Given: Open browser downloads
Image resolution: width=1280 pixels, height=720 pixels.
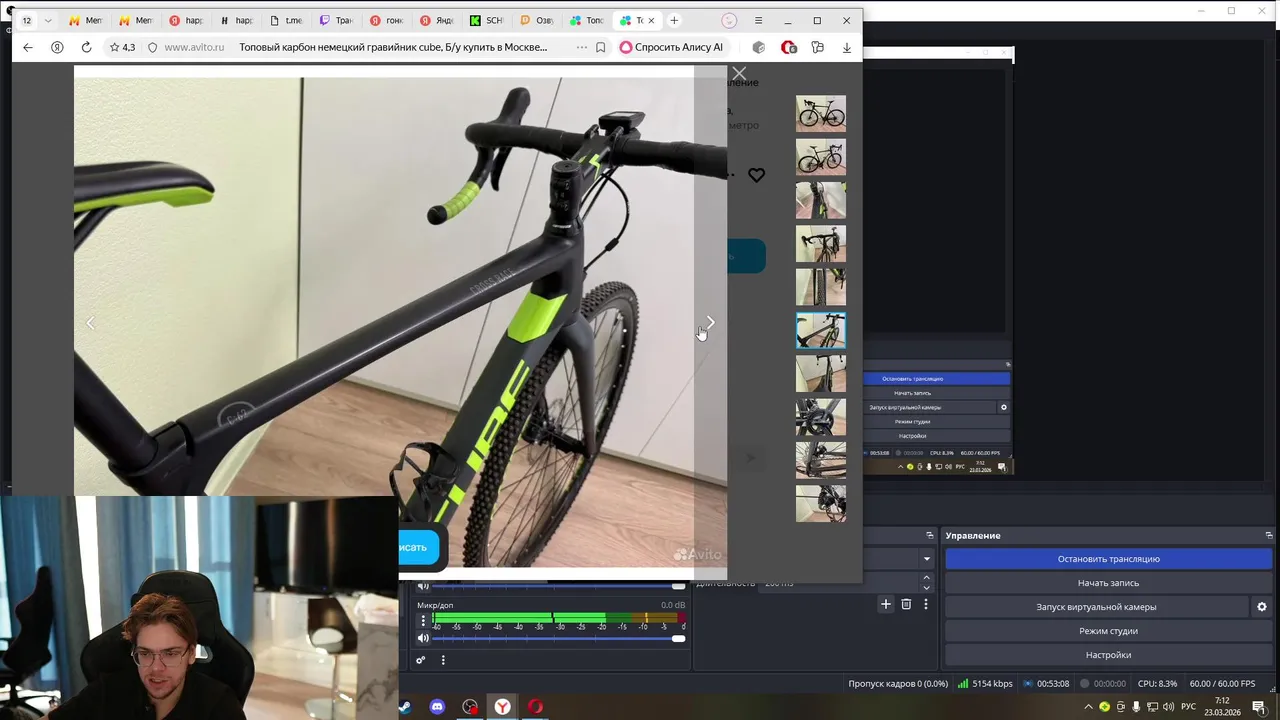Looking at the screenshot, I should coord(847,47).
